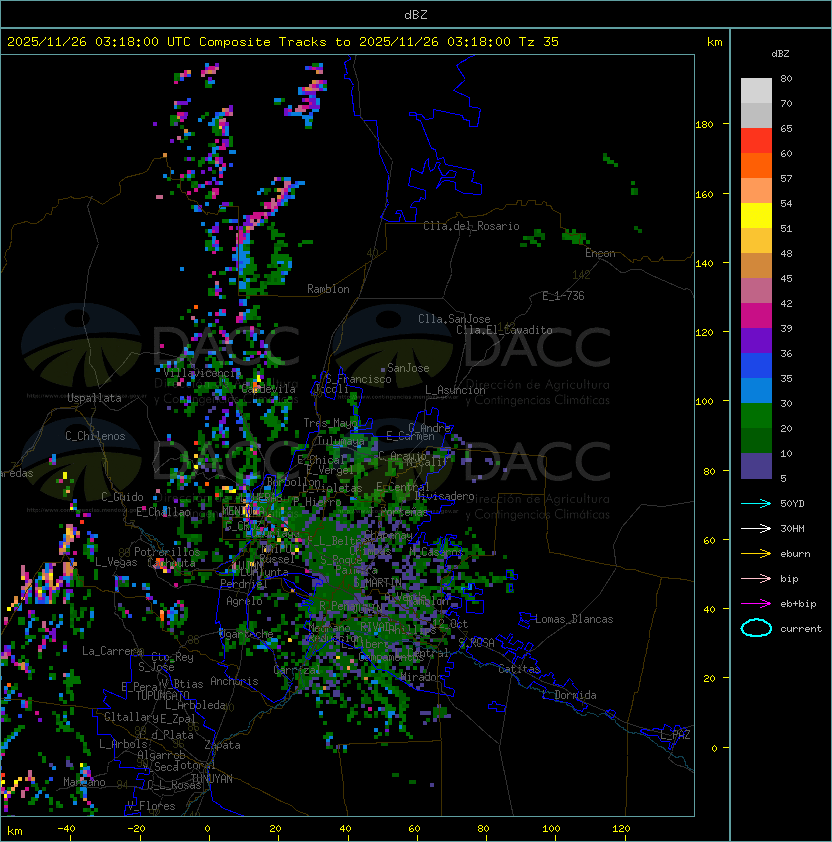Click the 'Tres_Mayo' map label
Viewport: 832px width, 842px height.
point(330,423)
